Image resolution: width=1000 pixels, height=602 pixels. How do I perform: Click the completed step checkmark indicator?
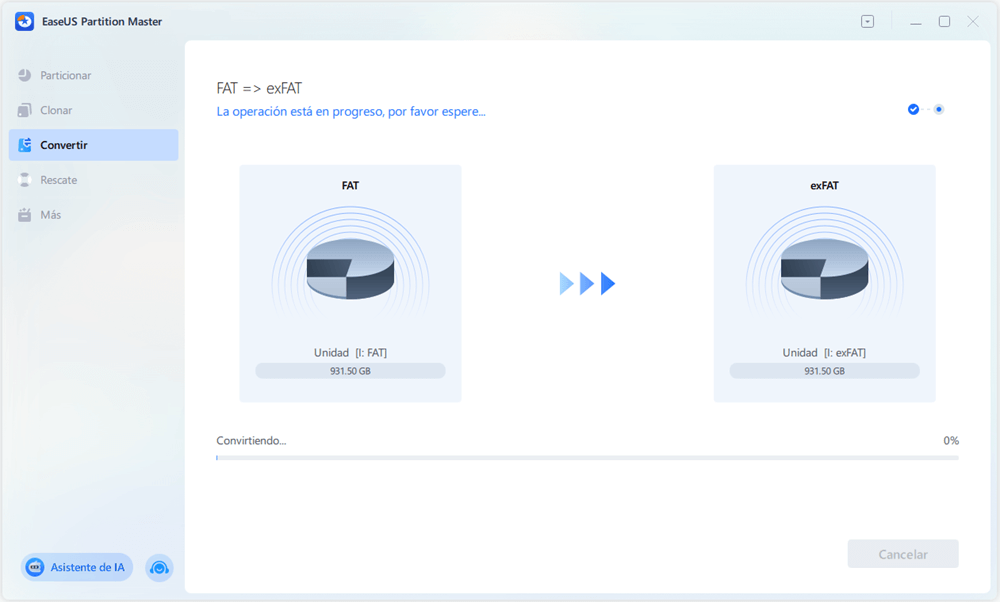coord(913,109)
